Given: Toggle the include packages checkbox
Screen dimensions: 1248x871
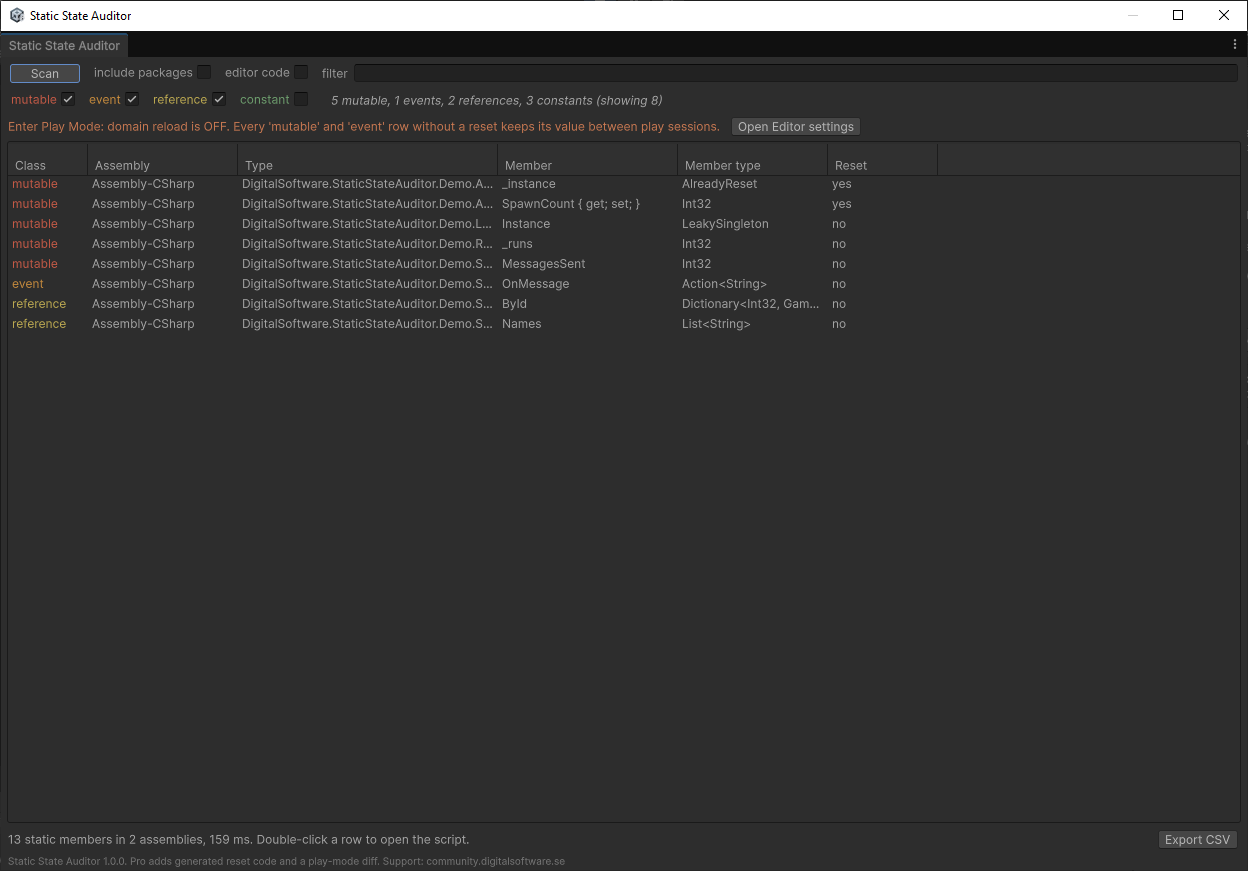Looking at the screenshot, I should click(204, 72).
